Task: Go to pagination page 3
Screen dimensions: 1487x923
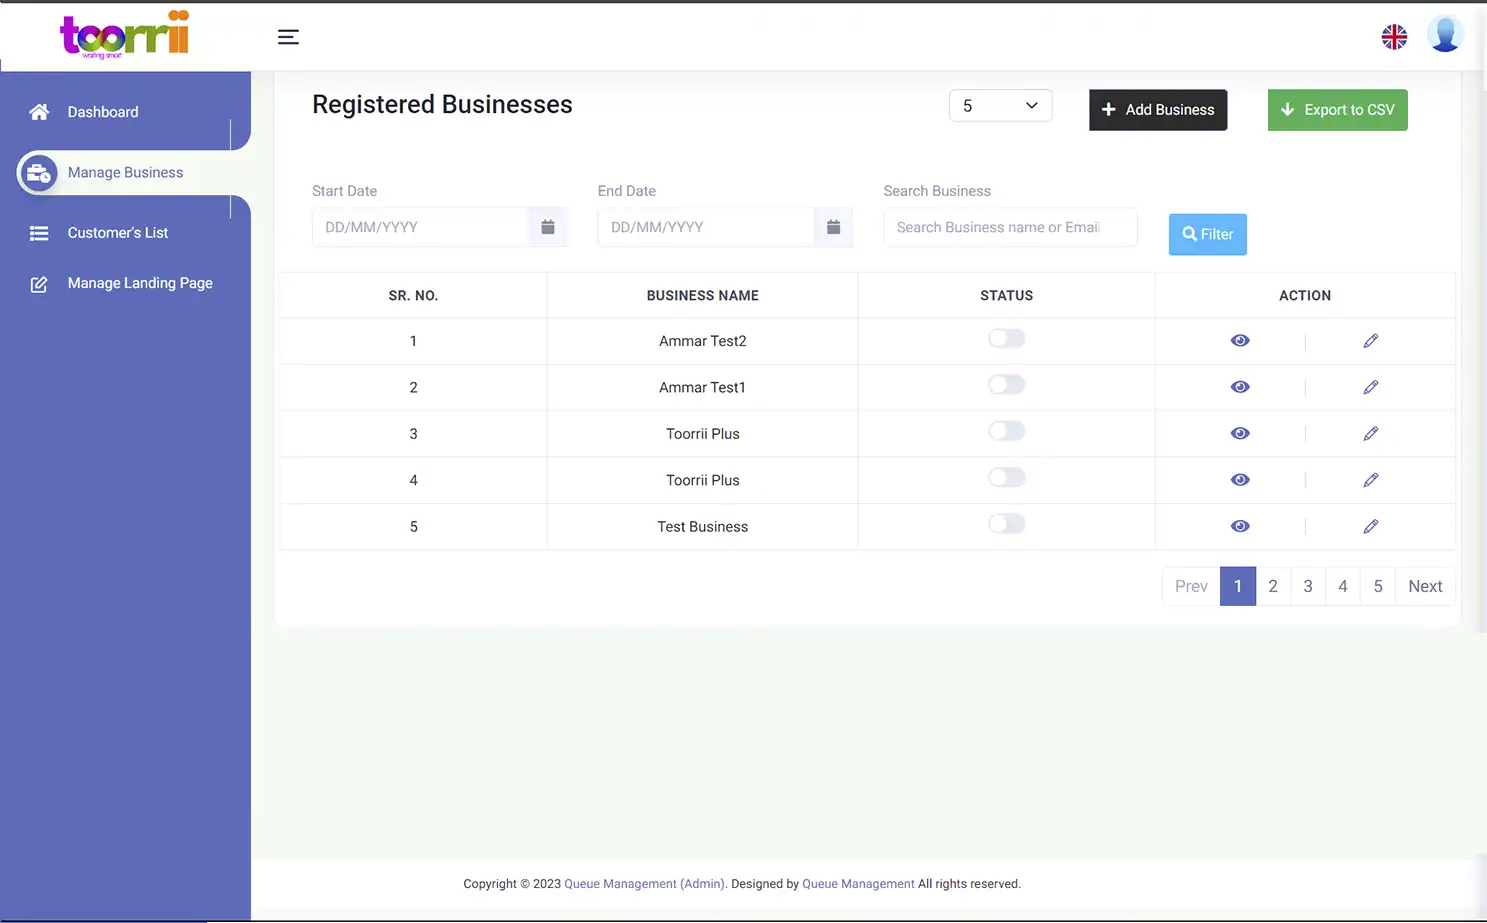Action: [x=1308, y=586]
